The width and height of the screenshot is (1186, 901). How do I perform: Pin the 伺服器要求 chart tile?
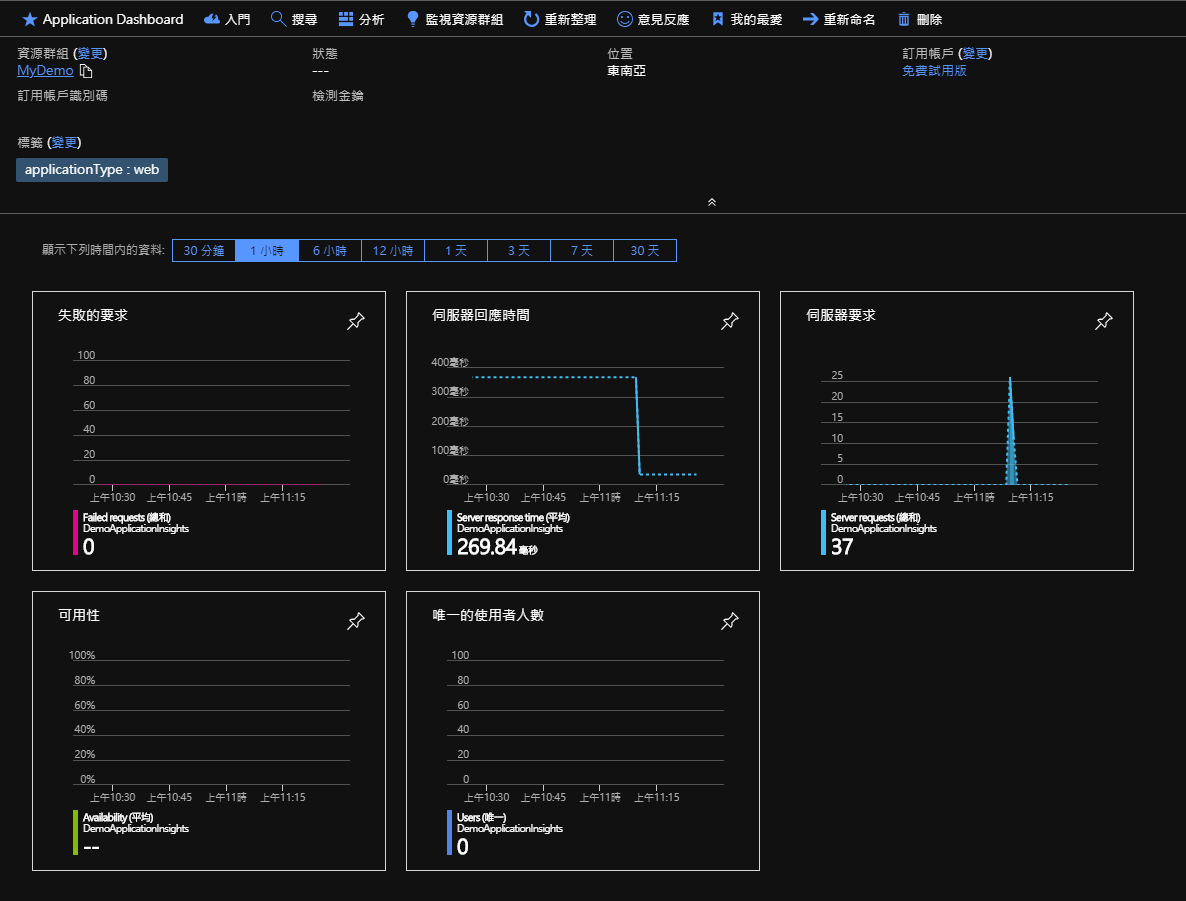pyautogui.click(x=1104, y=321)
